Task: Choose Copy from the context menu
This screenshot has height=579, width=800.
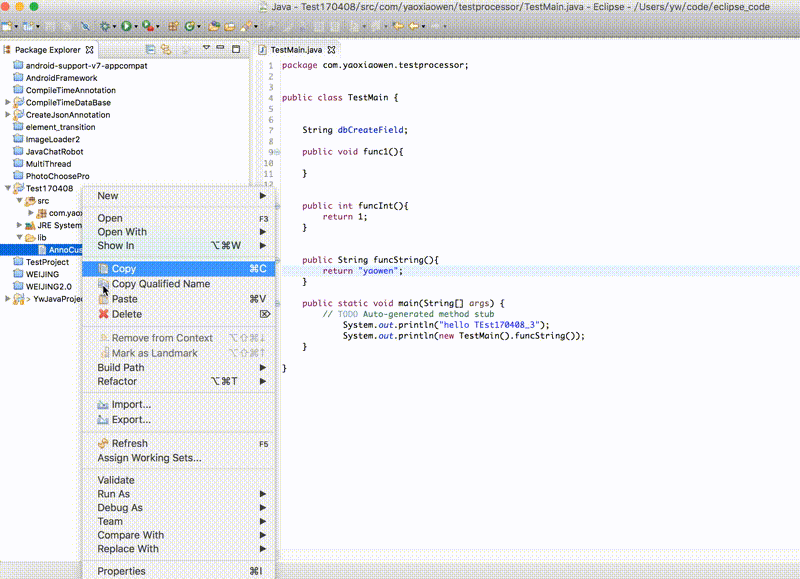Action: (179, 269)
